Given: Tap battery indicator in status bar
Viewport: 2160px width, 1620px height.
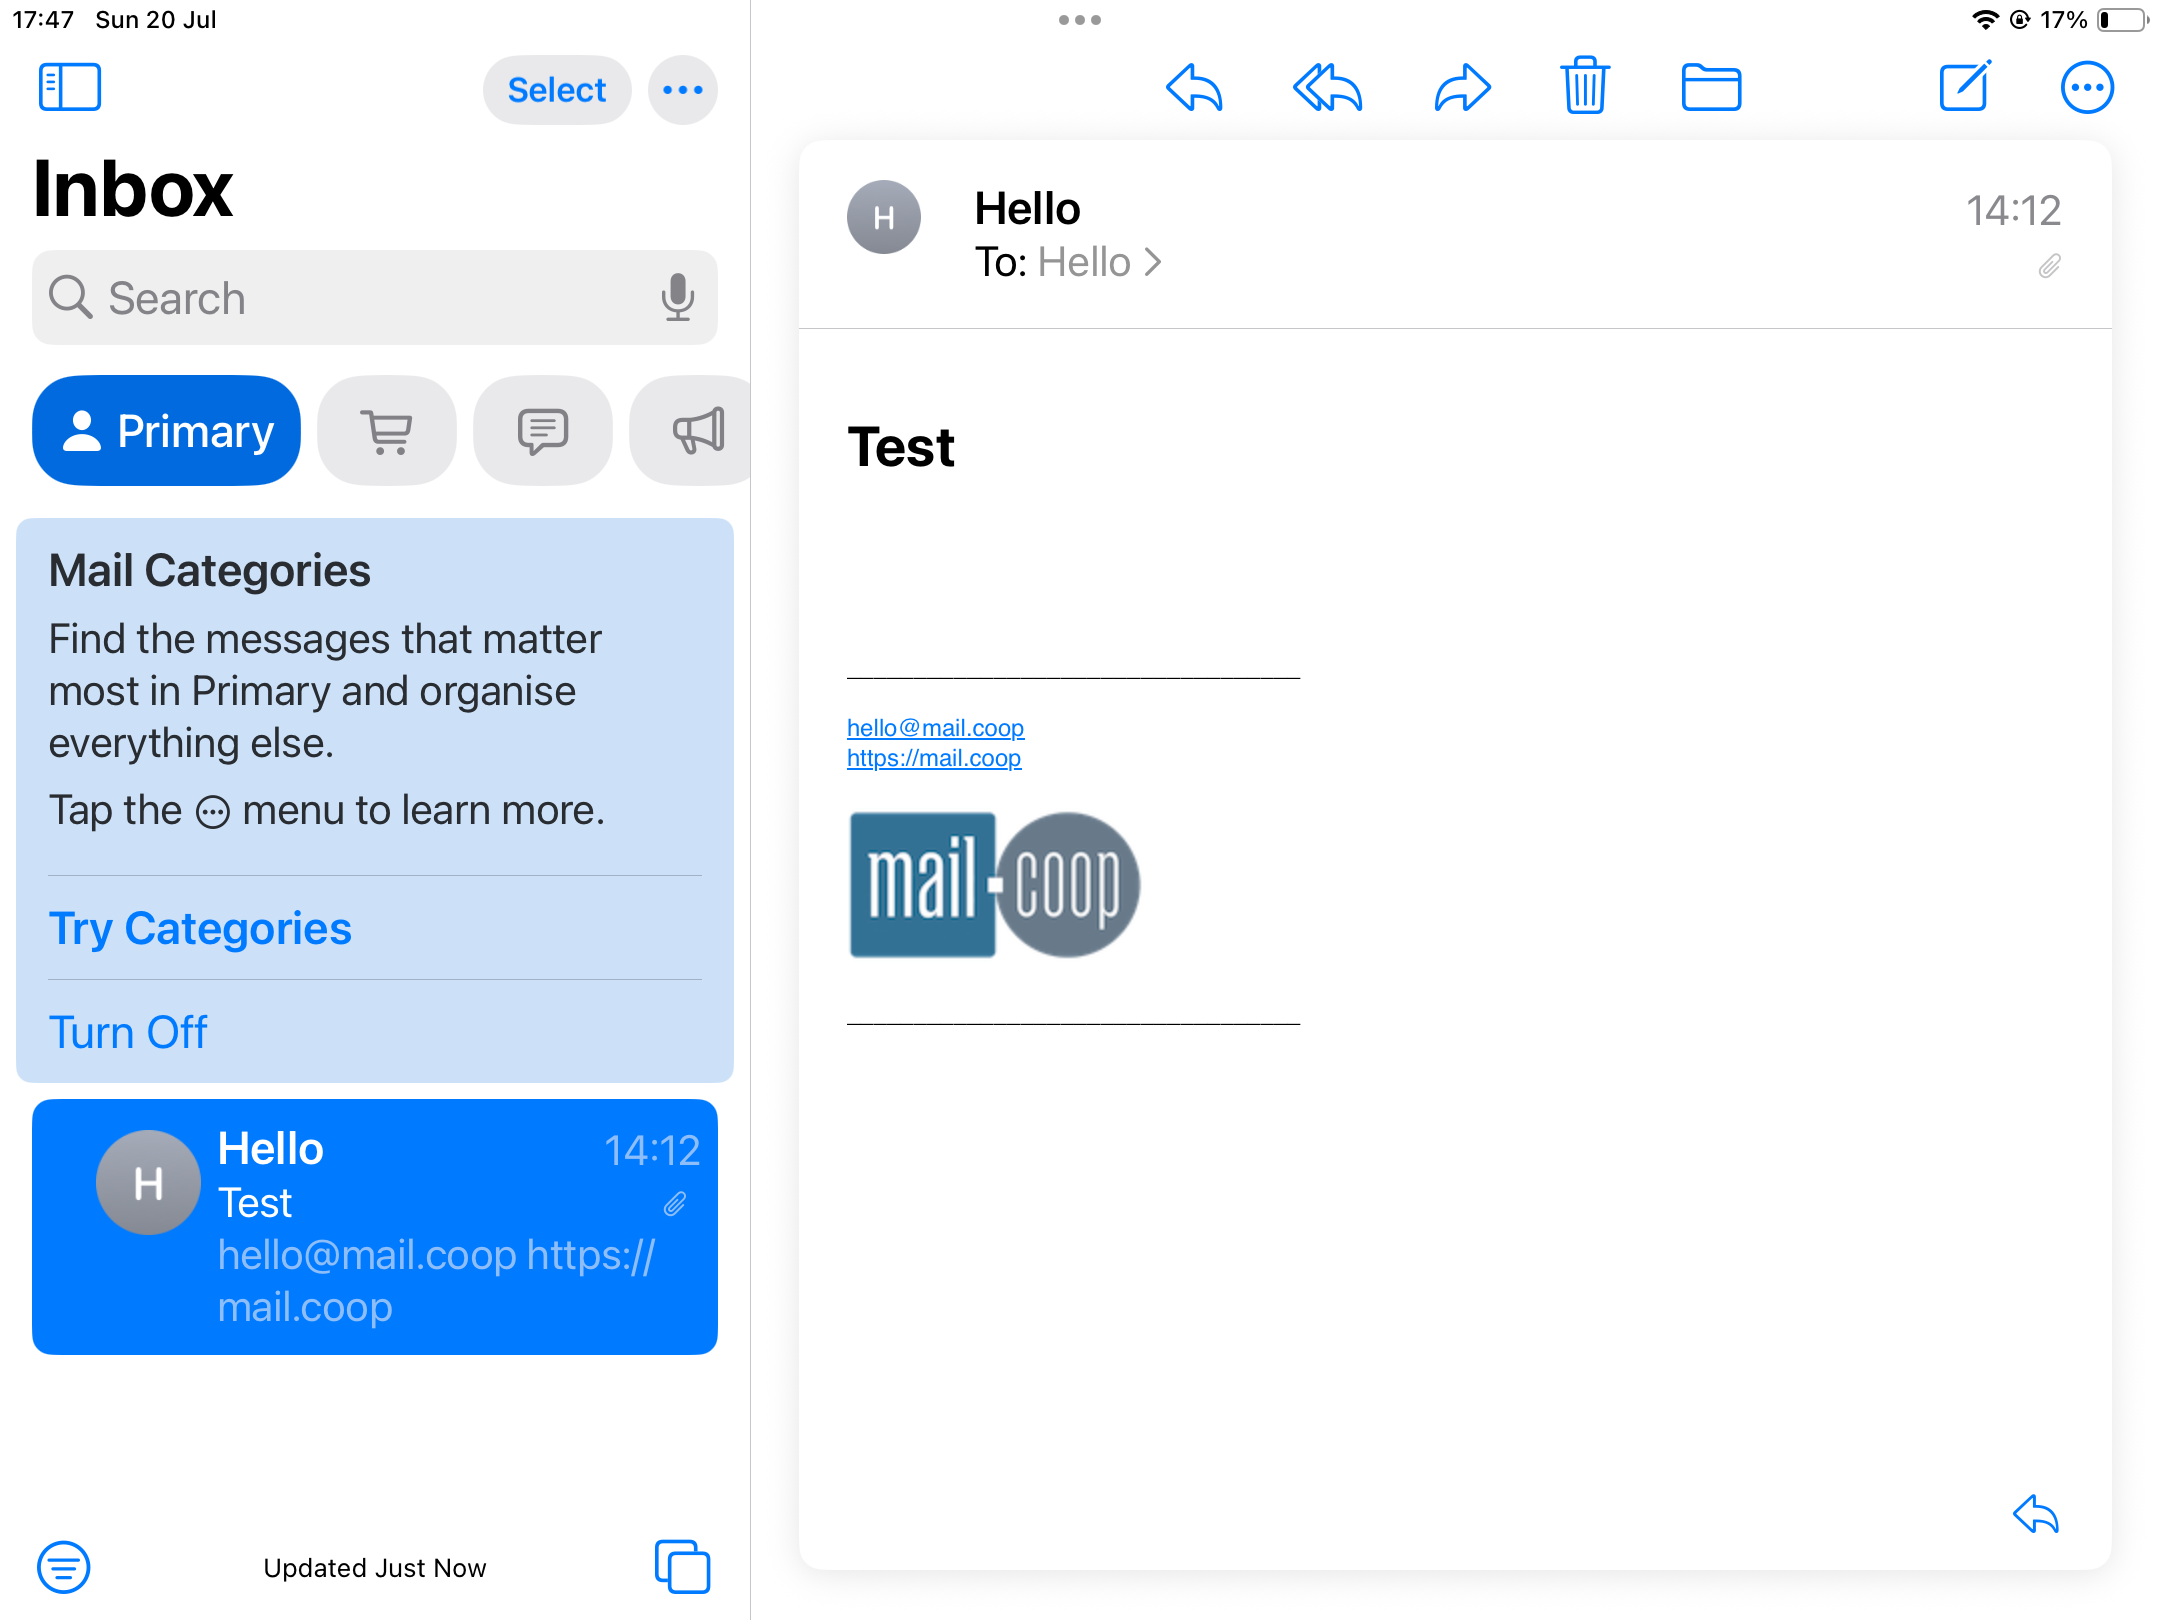Looking at the screenshot, I should tap(2122, 20).
